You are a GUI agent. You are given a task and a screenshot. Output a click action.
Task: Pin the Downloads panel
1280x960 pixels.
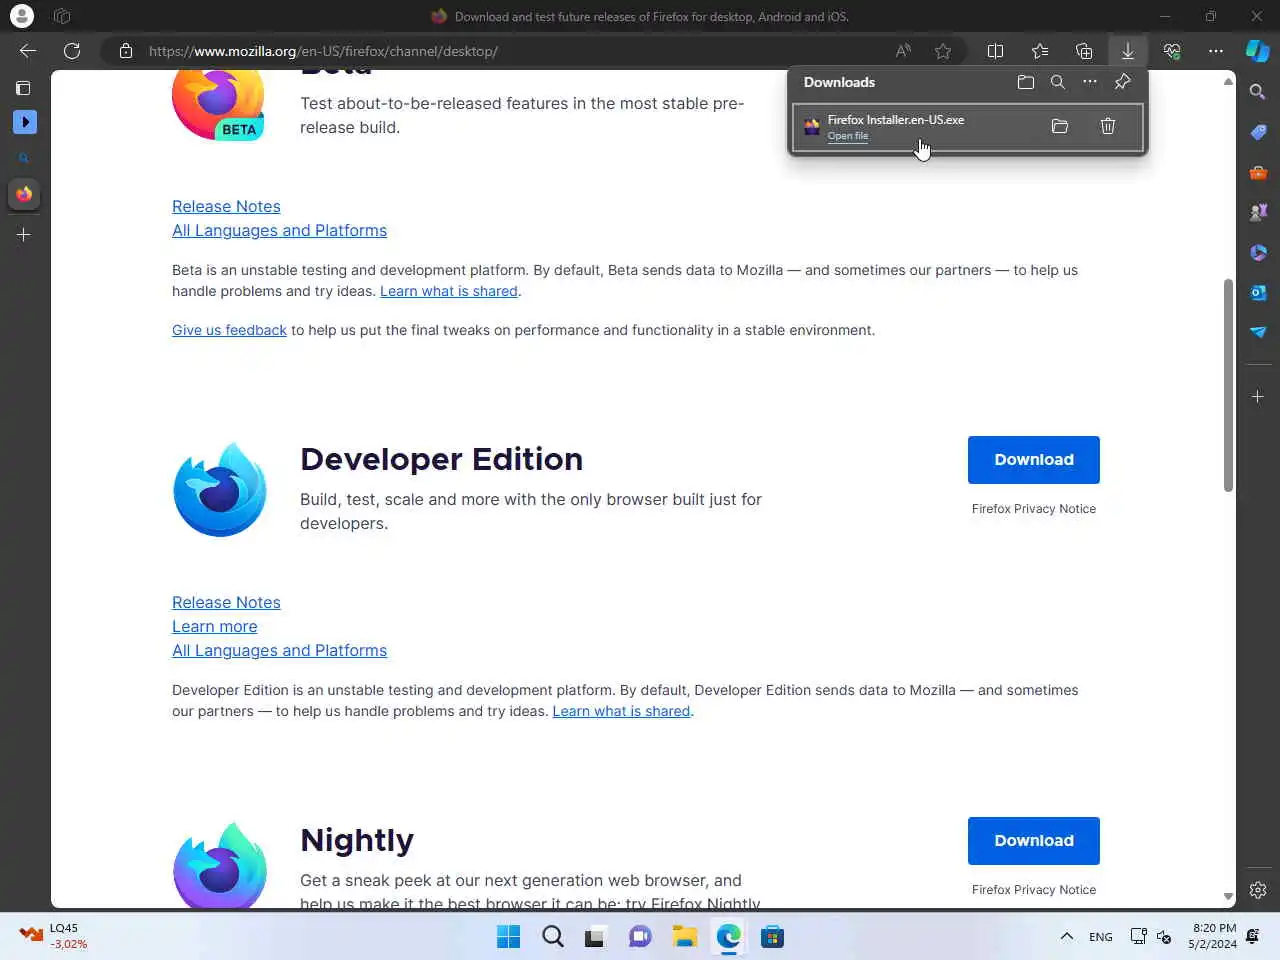(1123, 82)
